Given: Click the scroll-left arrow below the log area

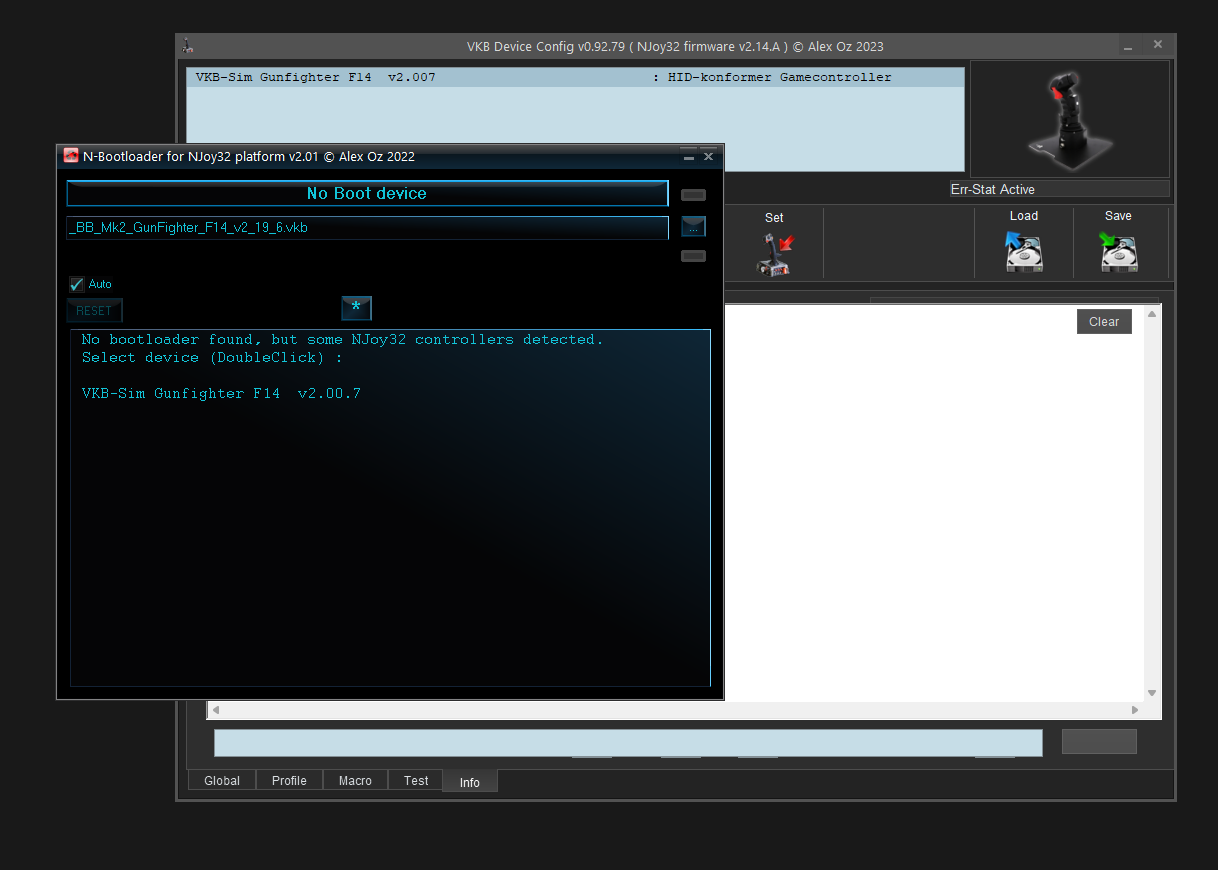Looking at the screenshot, I should [x=215, y=710].
